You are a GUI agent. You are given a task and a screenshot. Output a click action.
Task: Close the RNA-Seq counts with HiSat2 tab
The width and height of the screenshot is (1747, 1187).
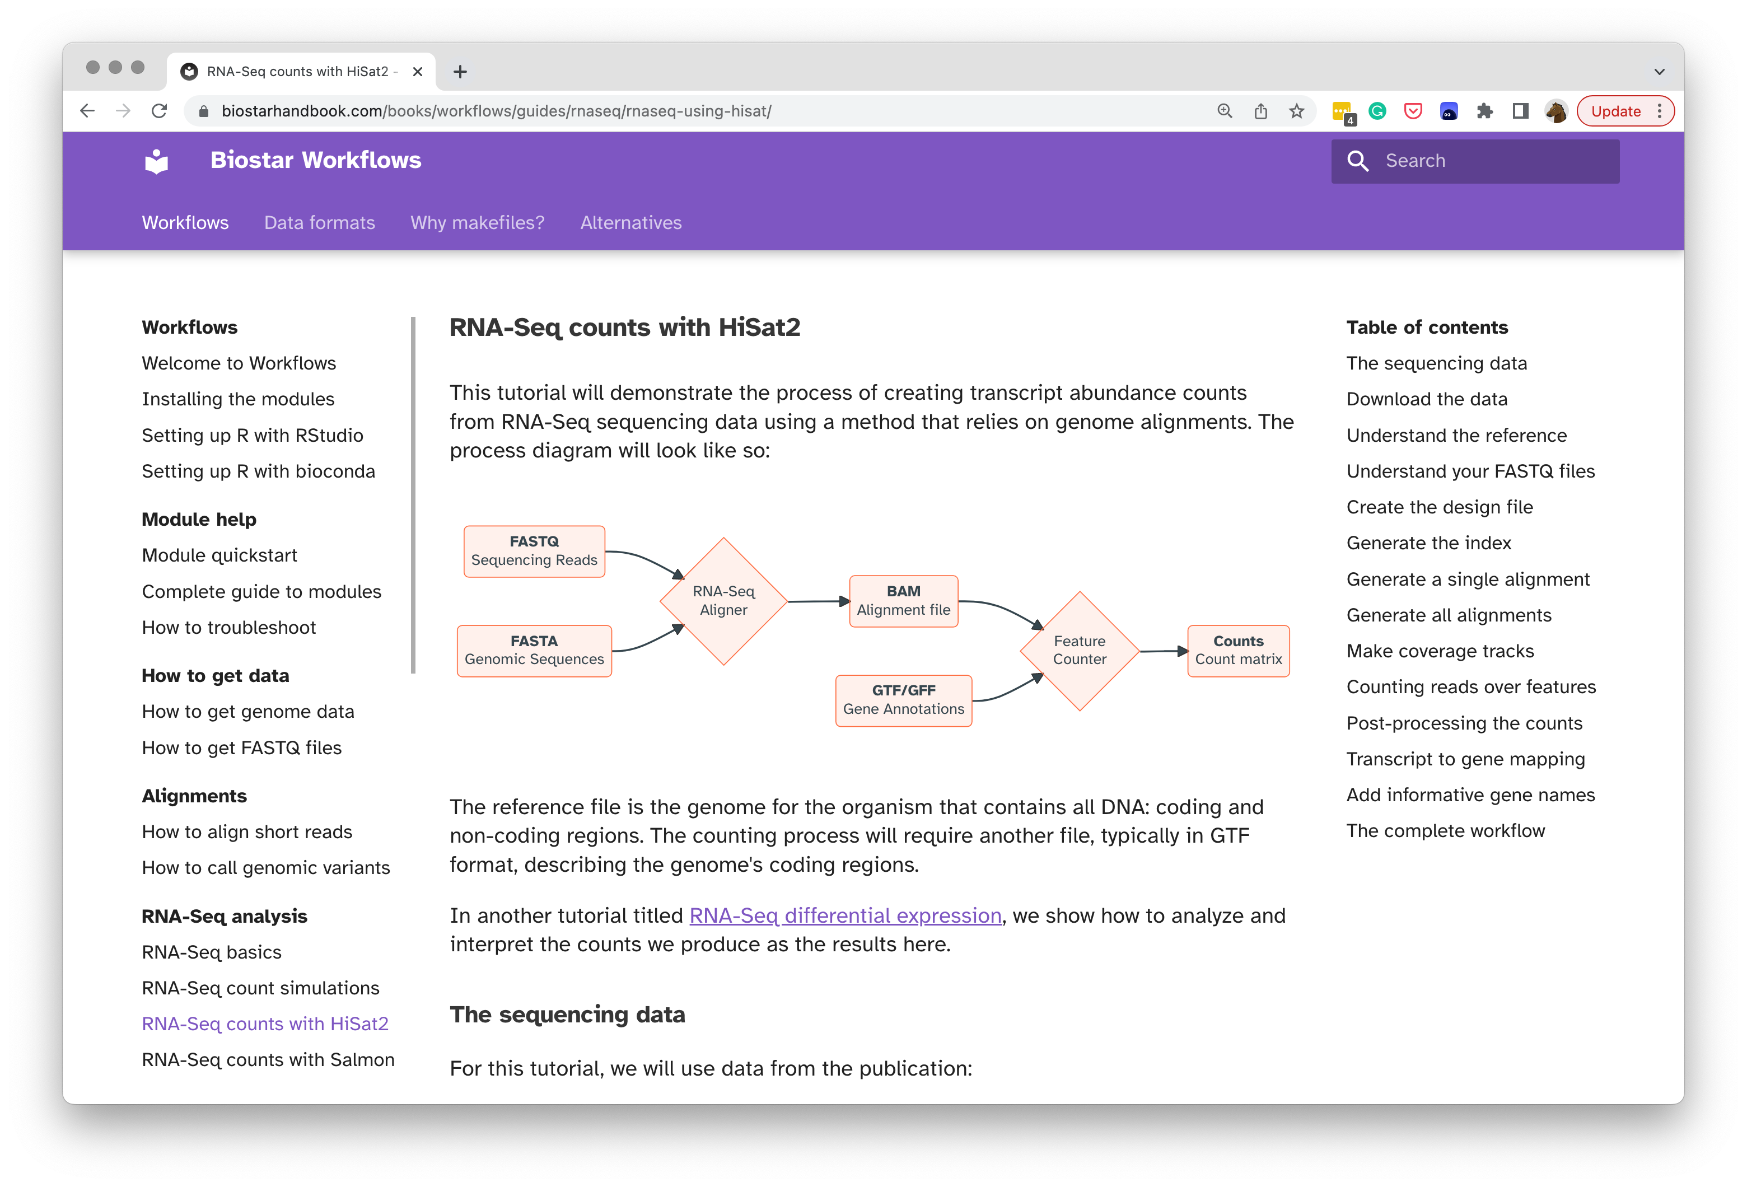(418, 72)
